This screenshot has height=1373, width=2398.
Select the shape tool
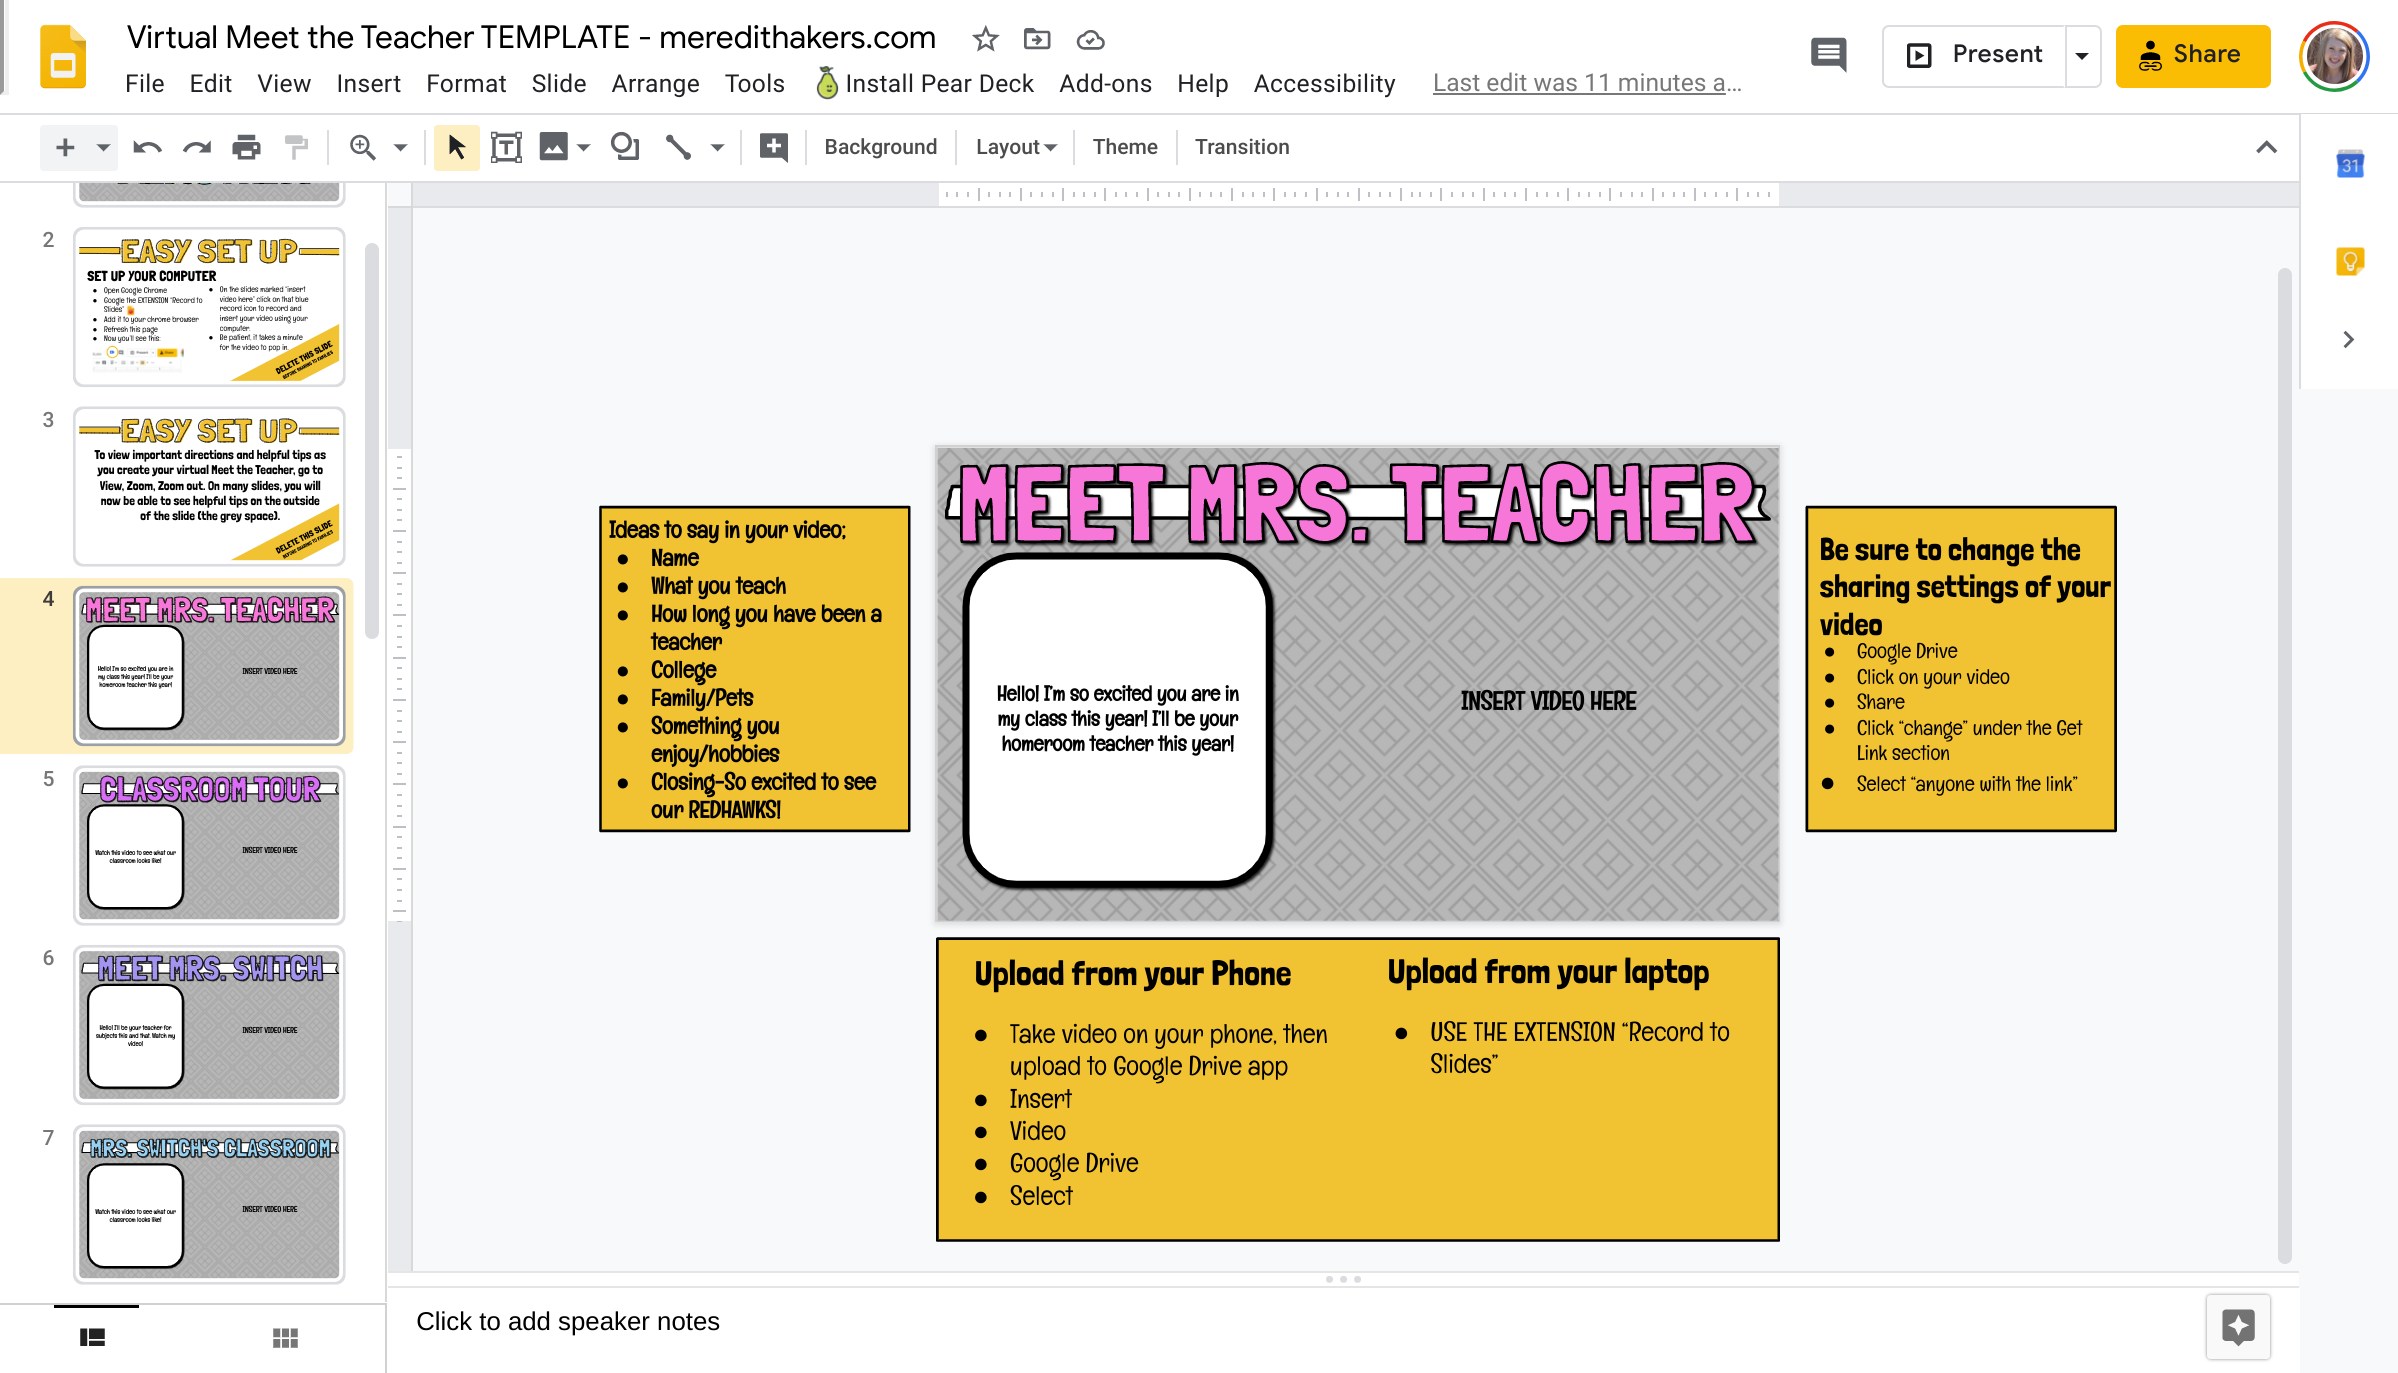click(x=625, y=146)
